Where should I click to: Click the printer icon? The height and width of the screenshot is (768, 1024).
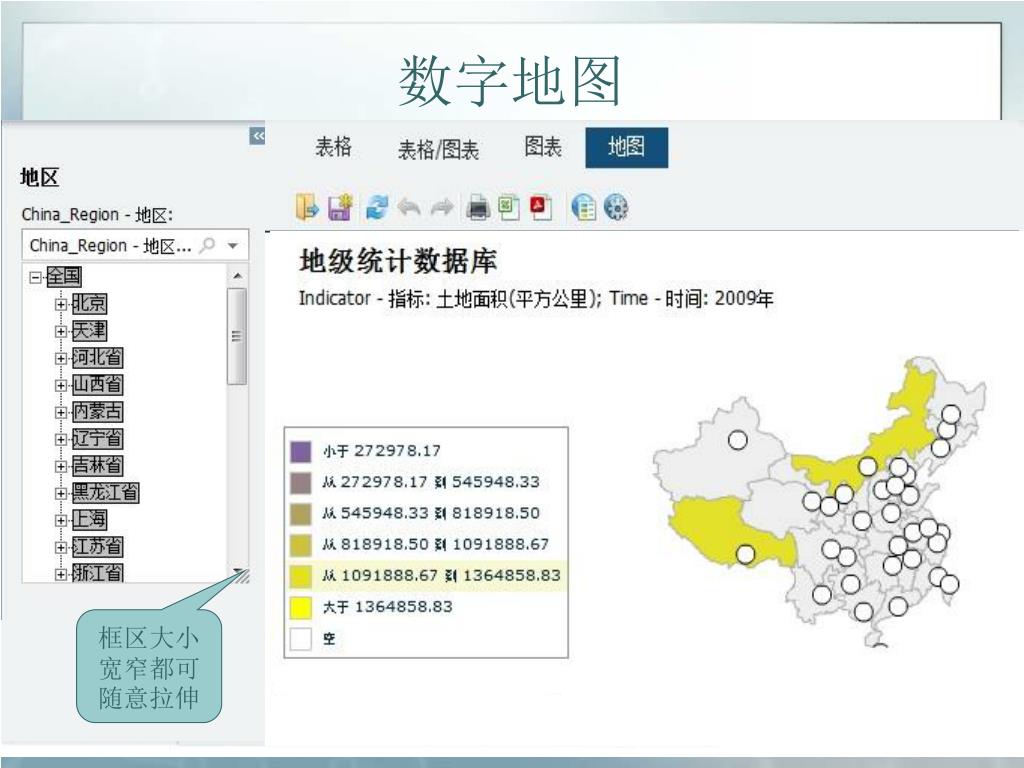[x=478, y=208]
